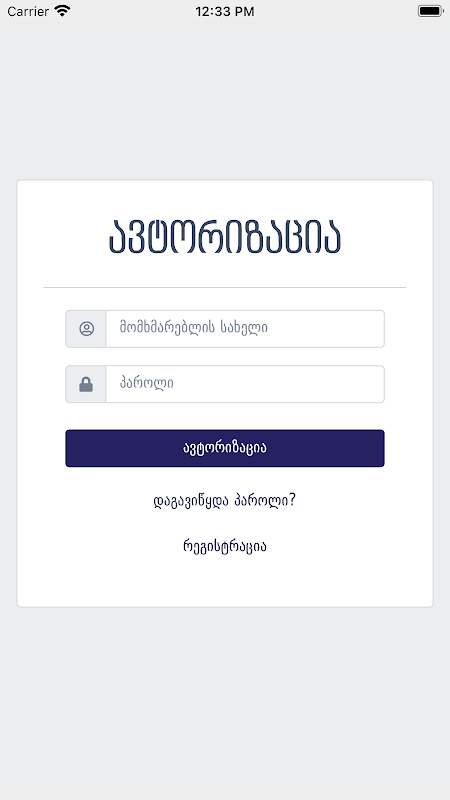
Task: Tap the Carrier label in status bar
Action: (28, 11)
